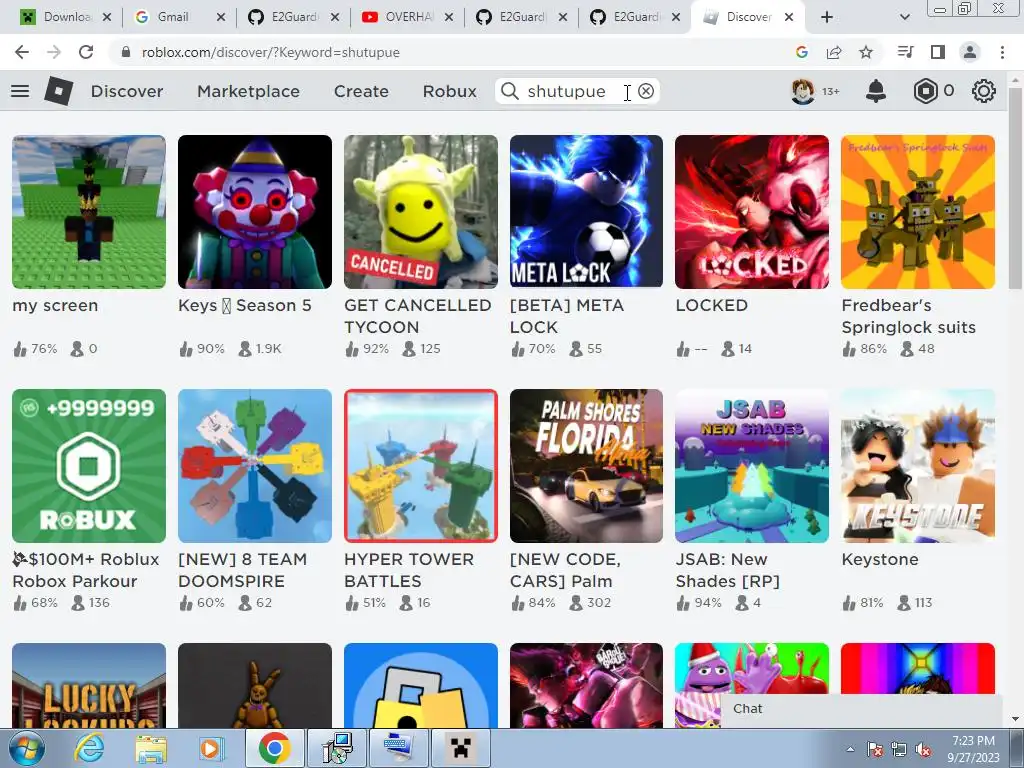Viewport: 1024px width, 768px height.
Task: Open GET CANCELLED TYCOON thumbnail
Action: (421, 212)
